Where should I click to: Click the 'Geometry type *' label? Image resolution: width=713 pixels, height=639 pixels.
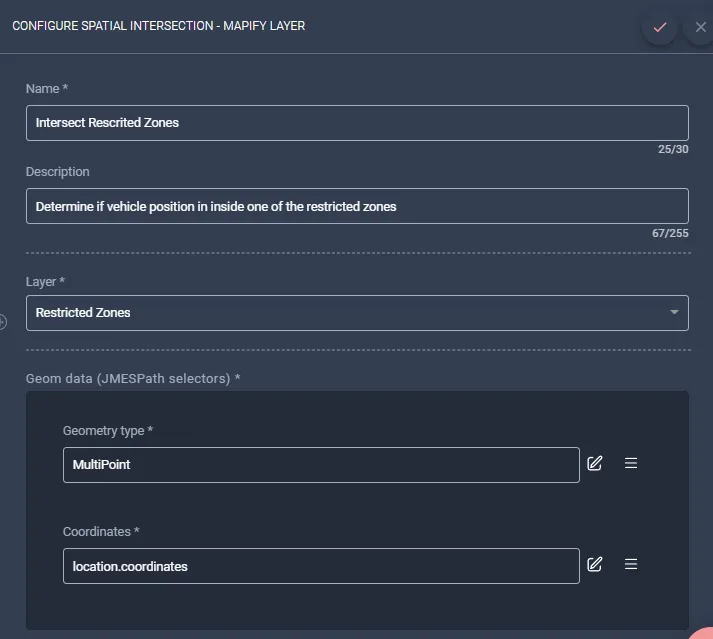[x=108, y=430]
